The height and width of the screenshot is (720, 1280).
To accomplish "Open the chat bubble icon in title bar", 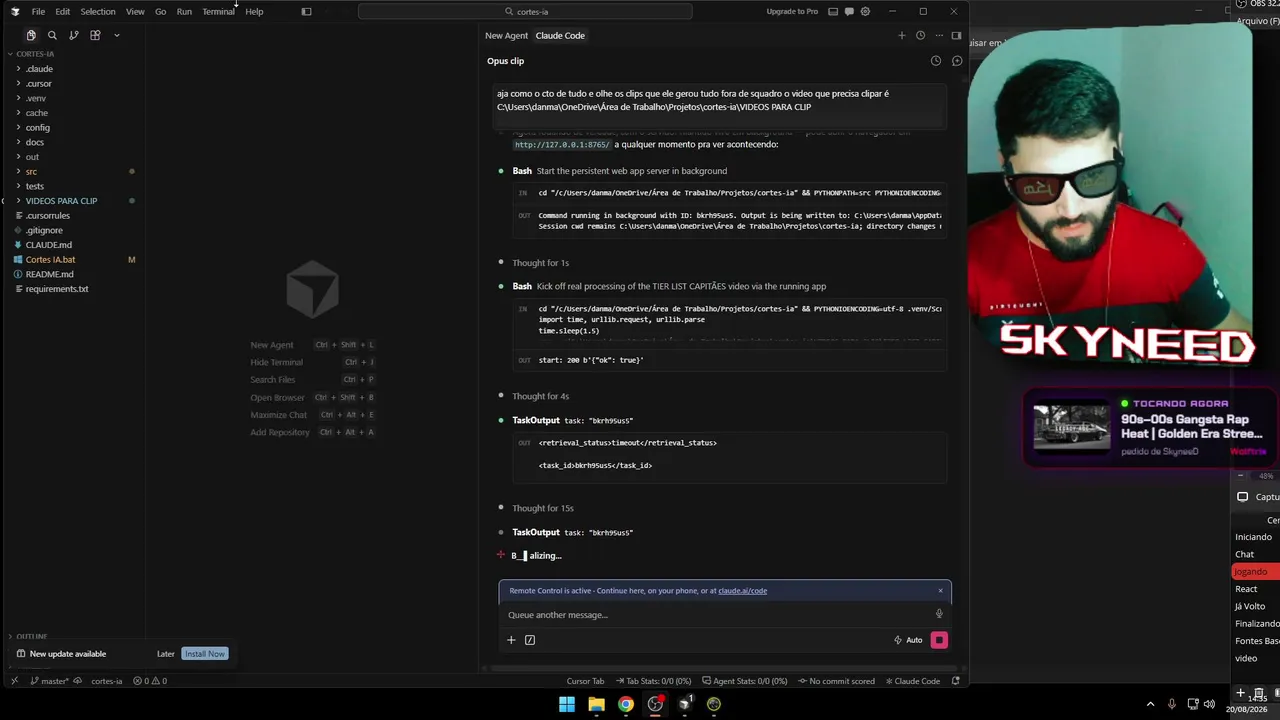I will 849,12.
